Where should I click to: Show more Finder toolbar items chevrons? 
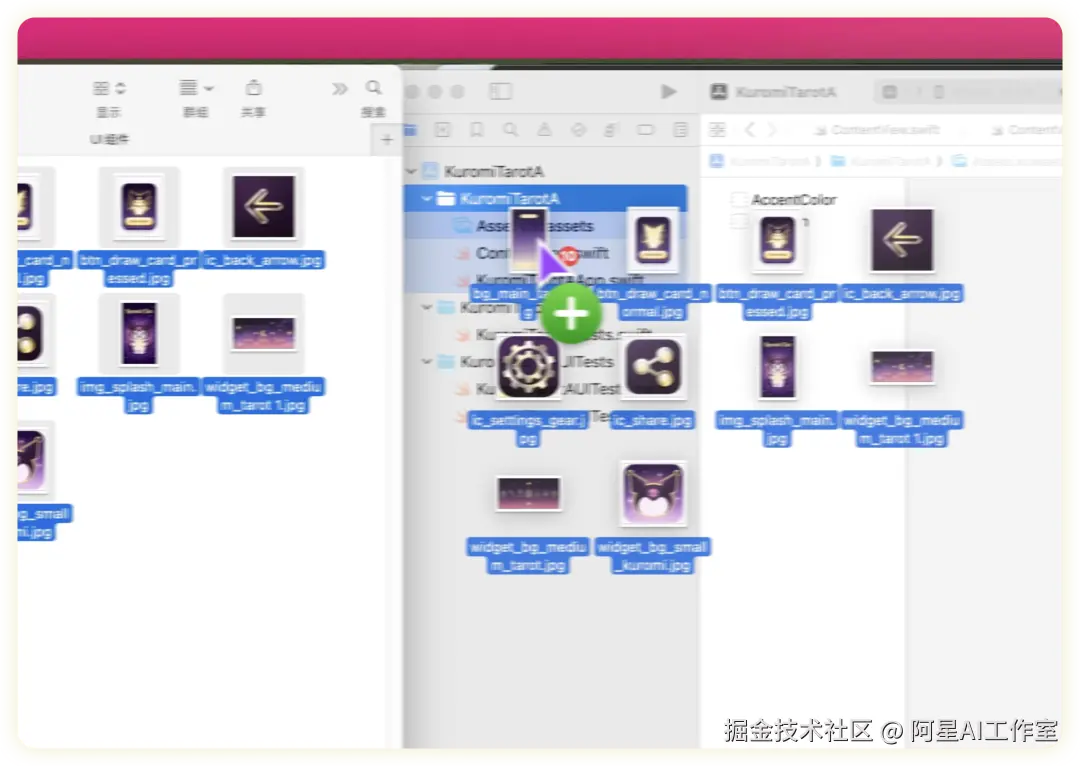[339, 89]
